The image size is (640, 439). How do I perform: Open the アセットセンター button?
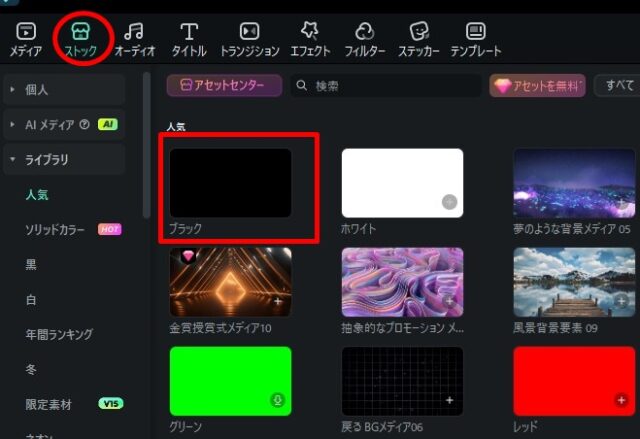point(224,85)
